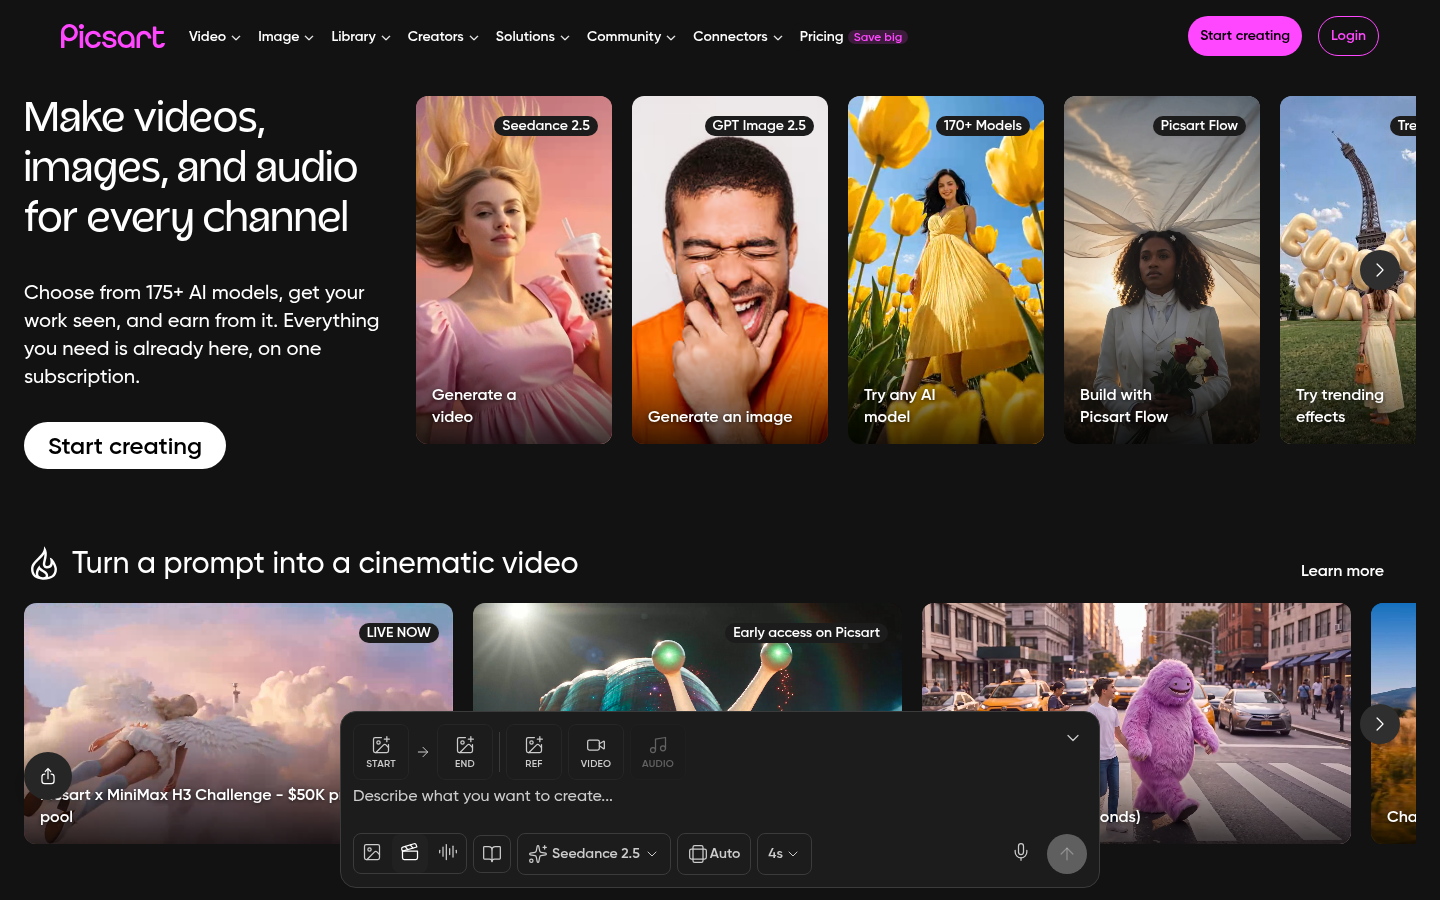Click the share icon on the challenge card
The width and height of the screenshot is (1440, 900).
click(x=48, y=776)
